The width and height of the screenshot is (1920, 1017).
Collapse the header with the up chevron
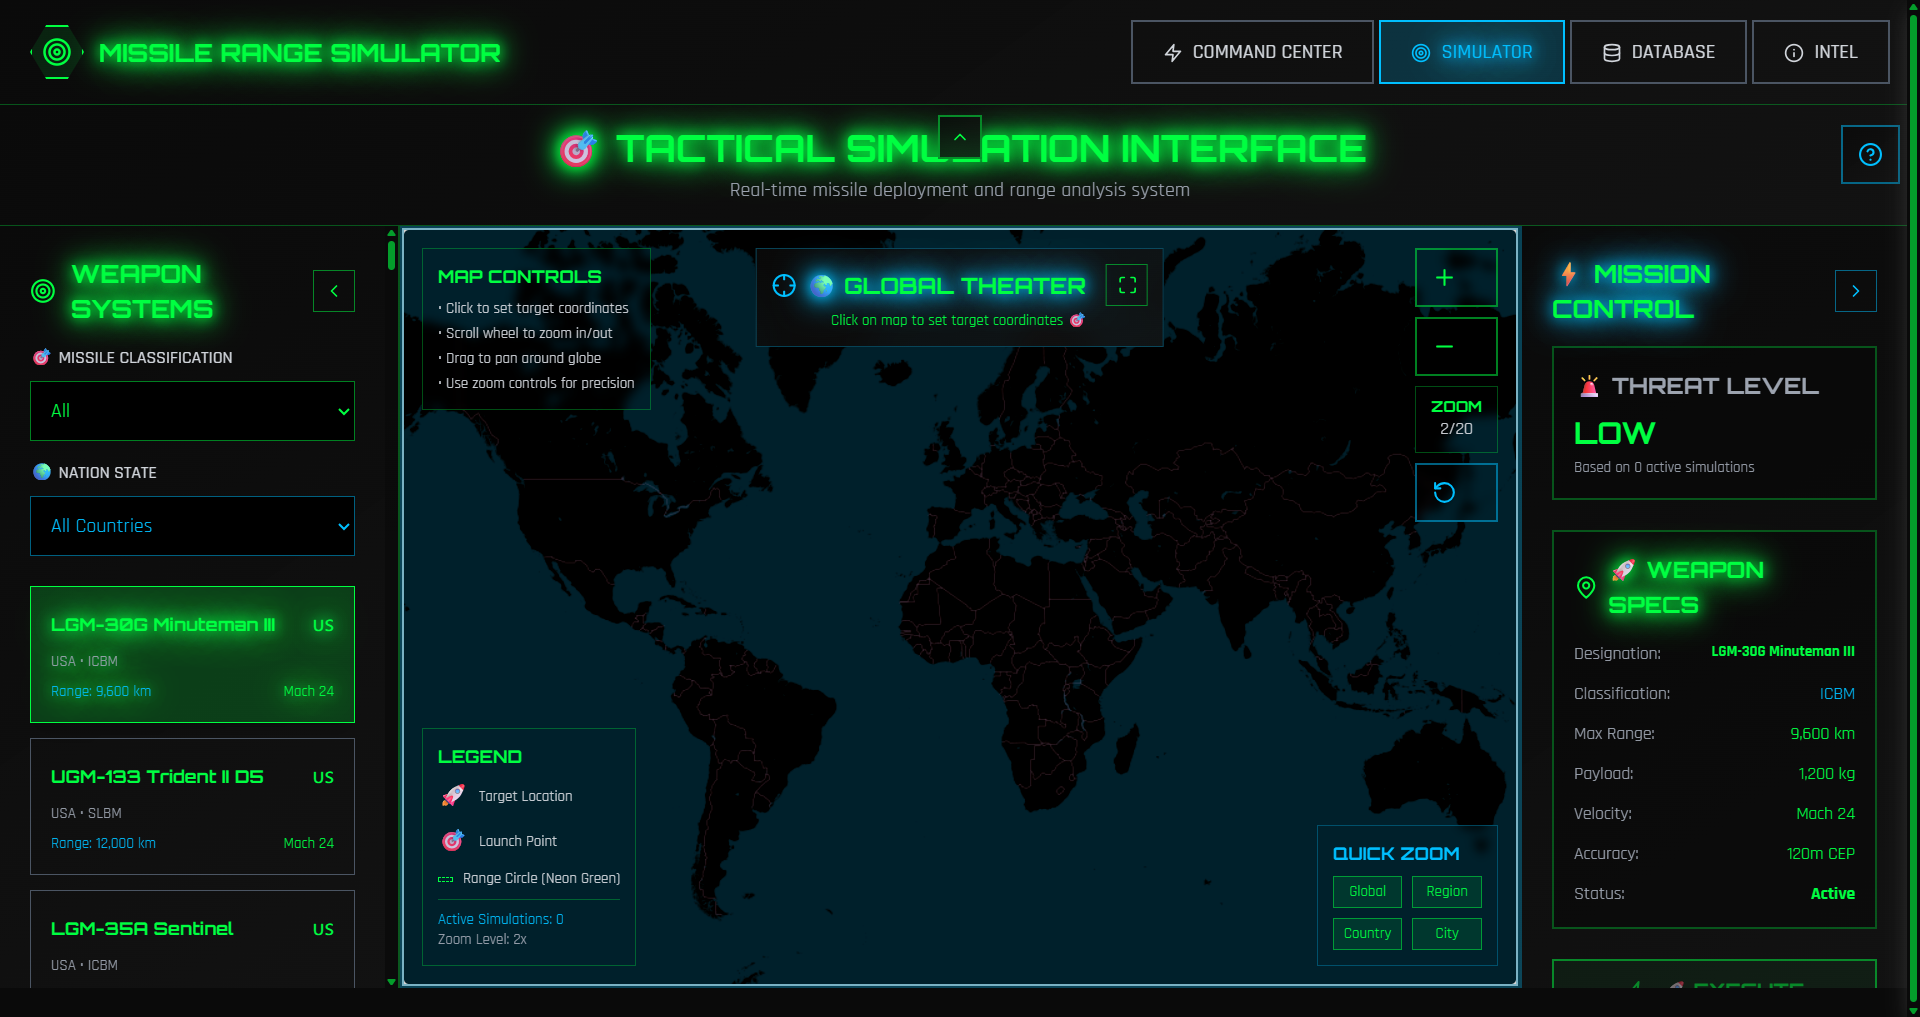(x=960, y=137)
